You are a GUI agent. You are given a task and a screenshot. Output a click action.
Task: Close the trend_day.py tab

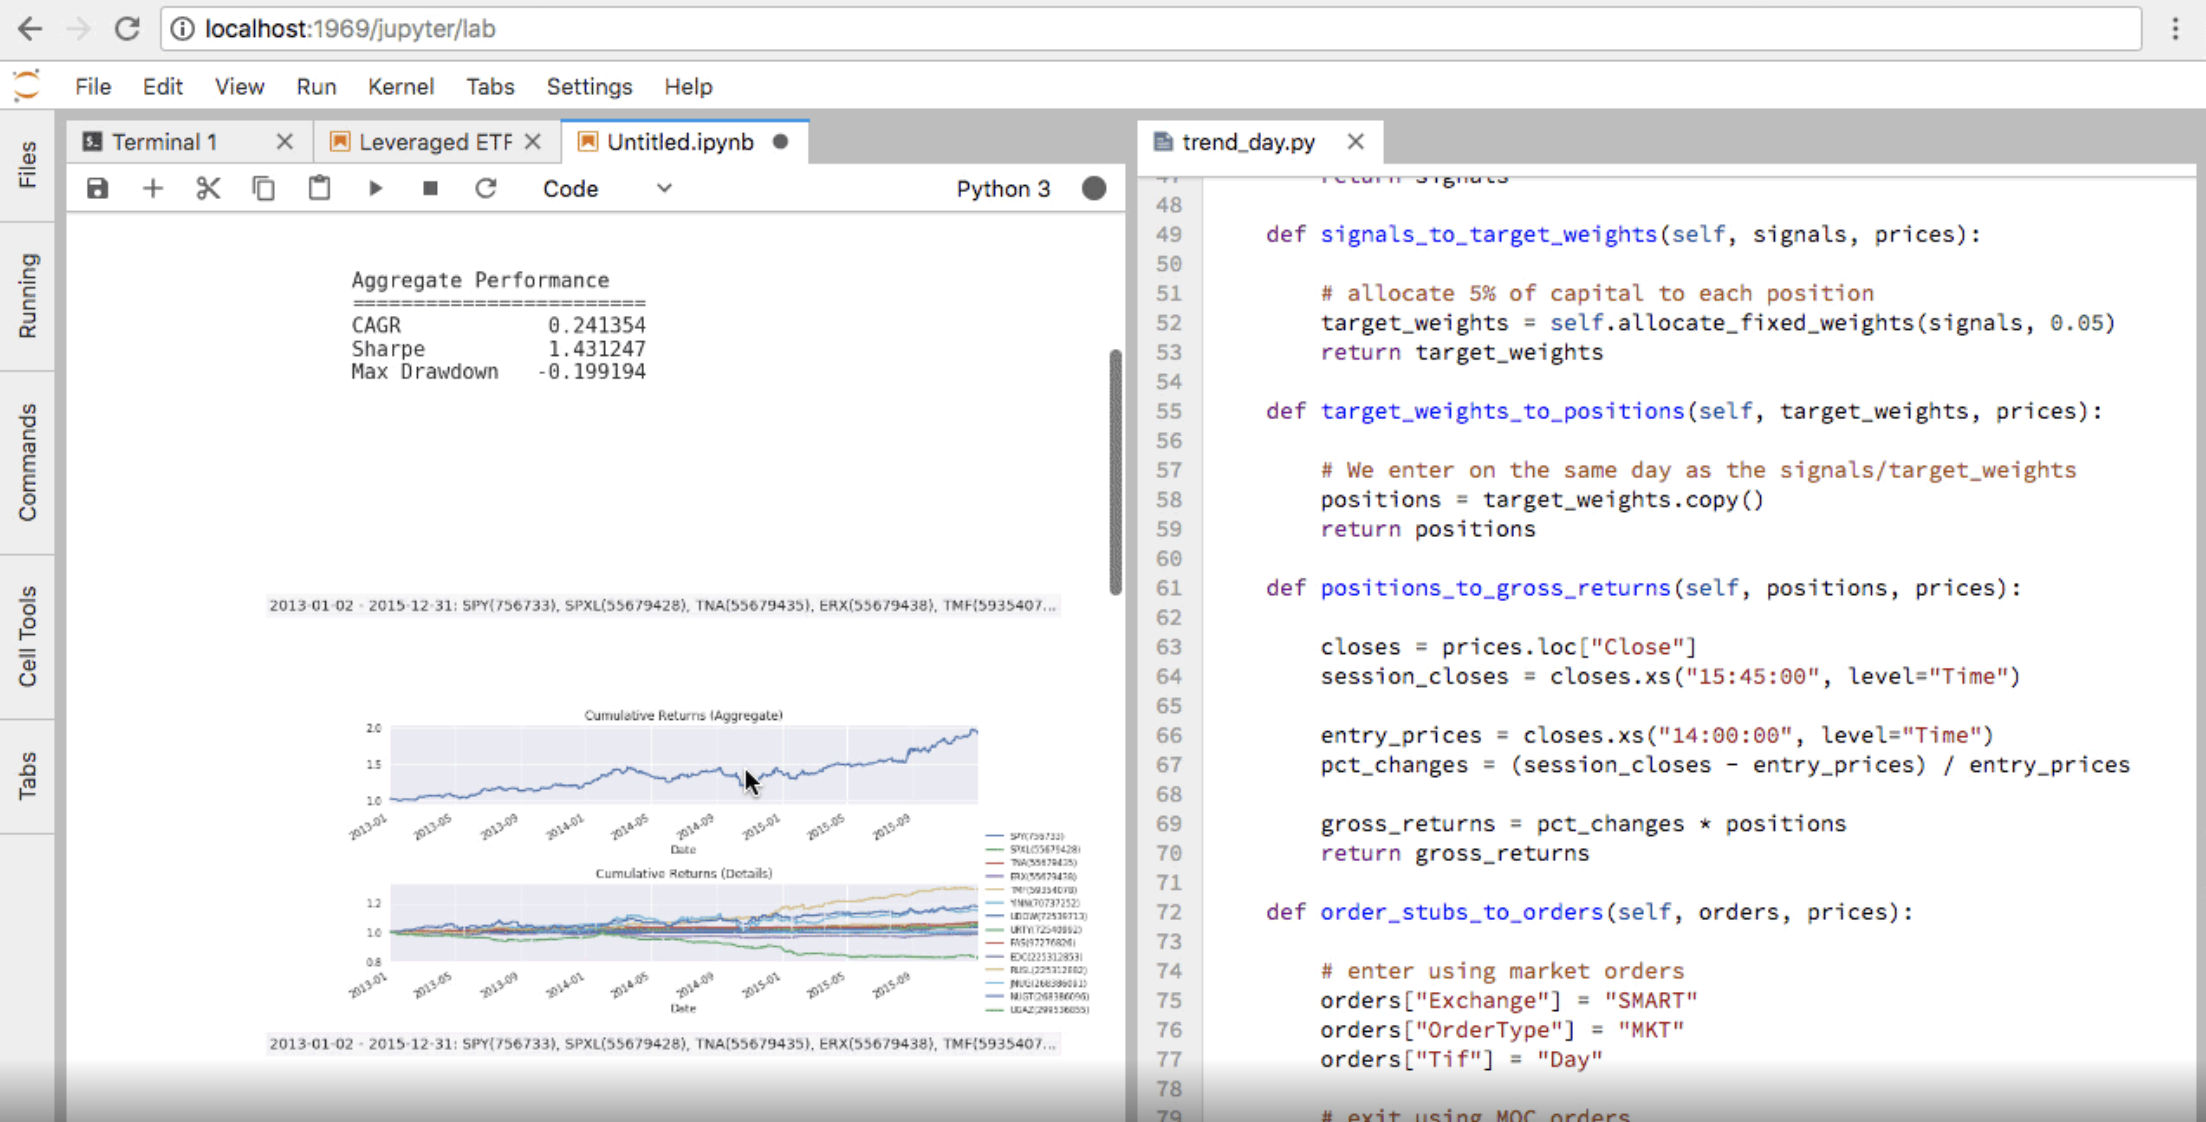[1355, 142]
